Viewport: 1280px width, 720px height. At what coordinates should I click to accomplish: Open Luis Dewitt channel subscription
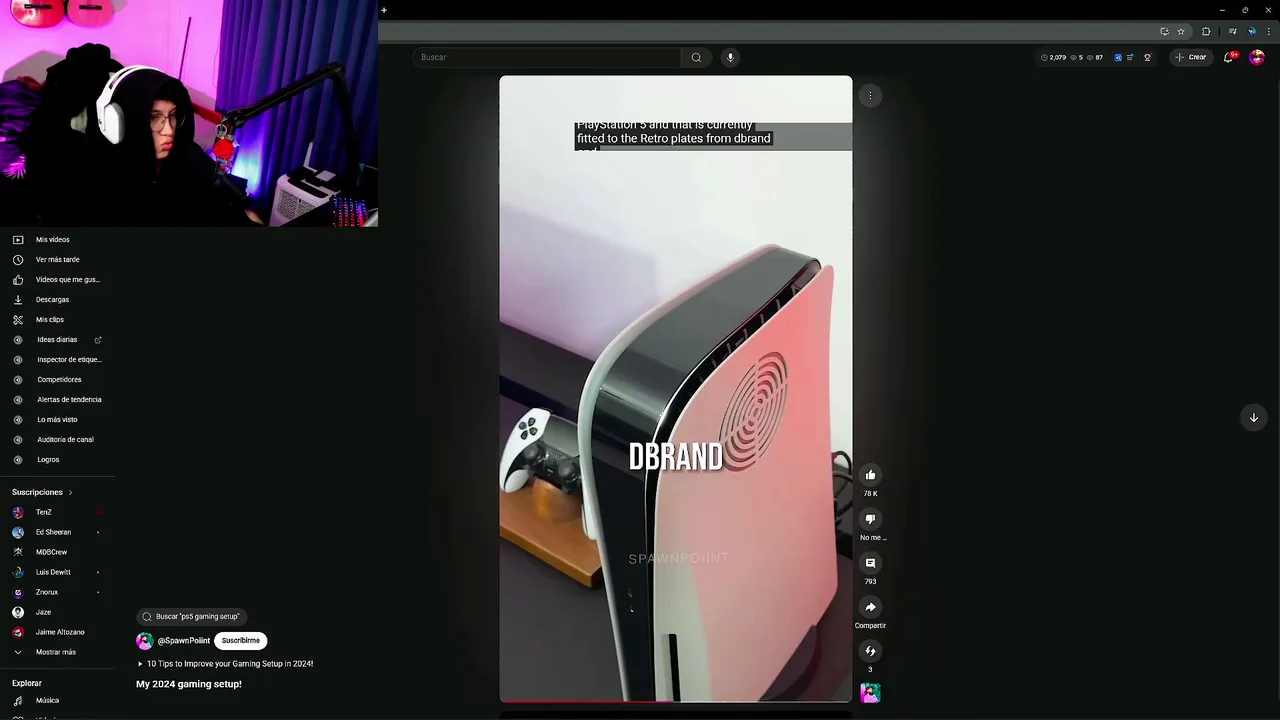tap(52, 572)
